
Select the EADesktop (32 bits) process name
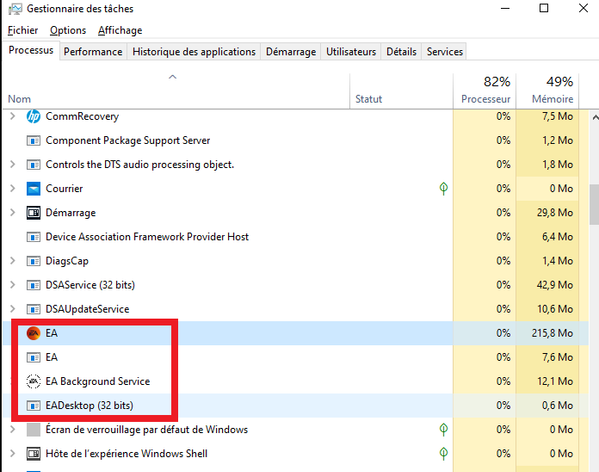click(89, 405)
